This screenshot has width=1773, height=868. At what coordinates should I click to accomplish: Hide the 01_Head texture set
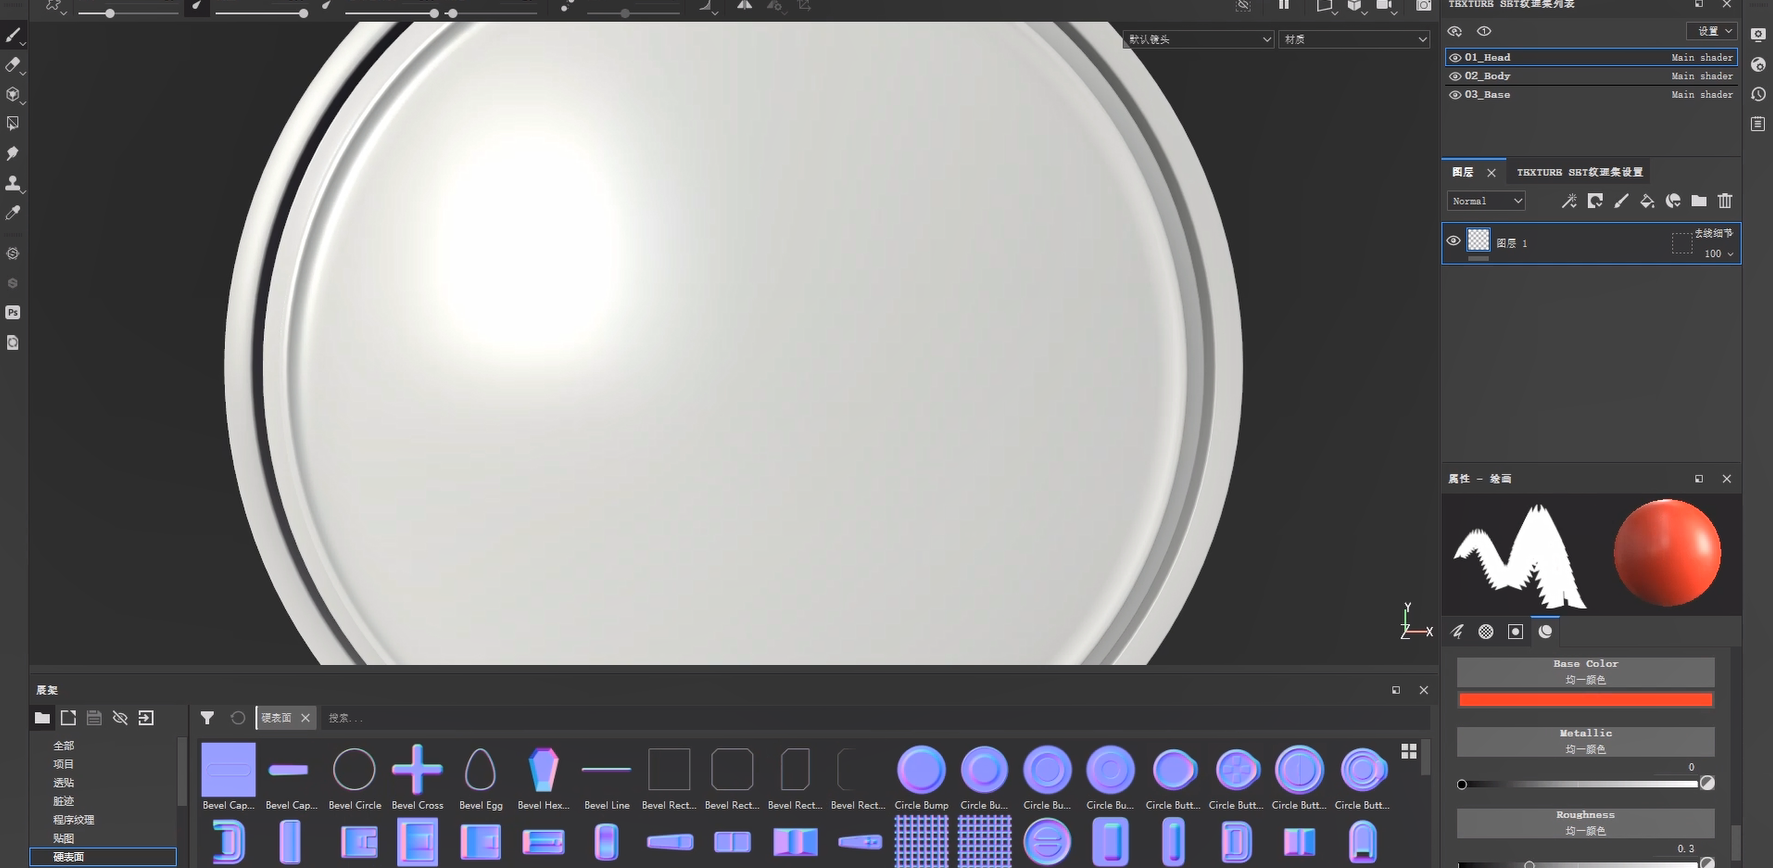click(x=1455, y=58)
